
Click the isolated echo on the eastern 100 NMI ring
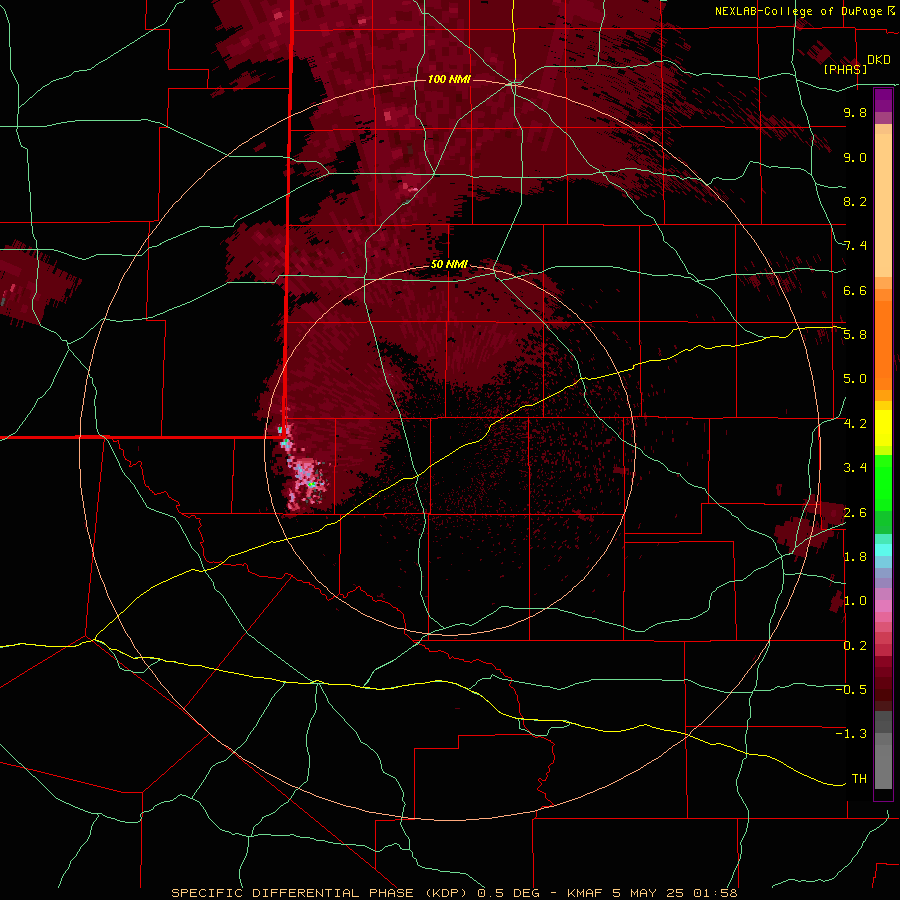(x=808, y=528)
